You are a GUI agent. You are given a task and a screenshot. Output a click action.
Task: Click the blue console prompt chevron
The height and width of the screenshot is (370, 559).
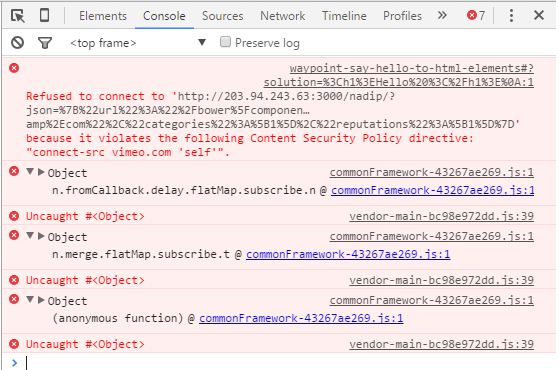(14, 363)
